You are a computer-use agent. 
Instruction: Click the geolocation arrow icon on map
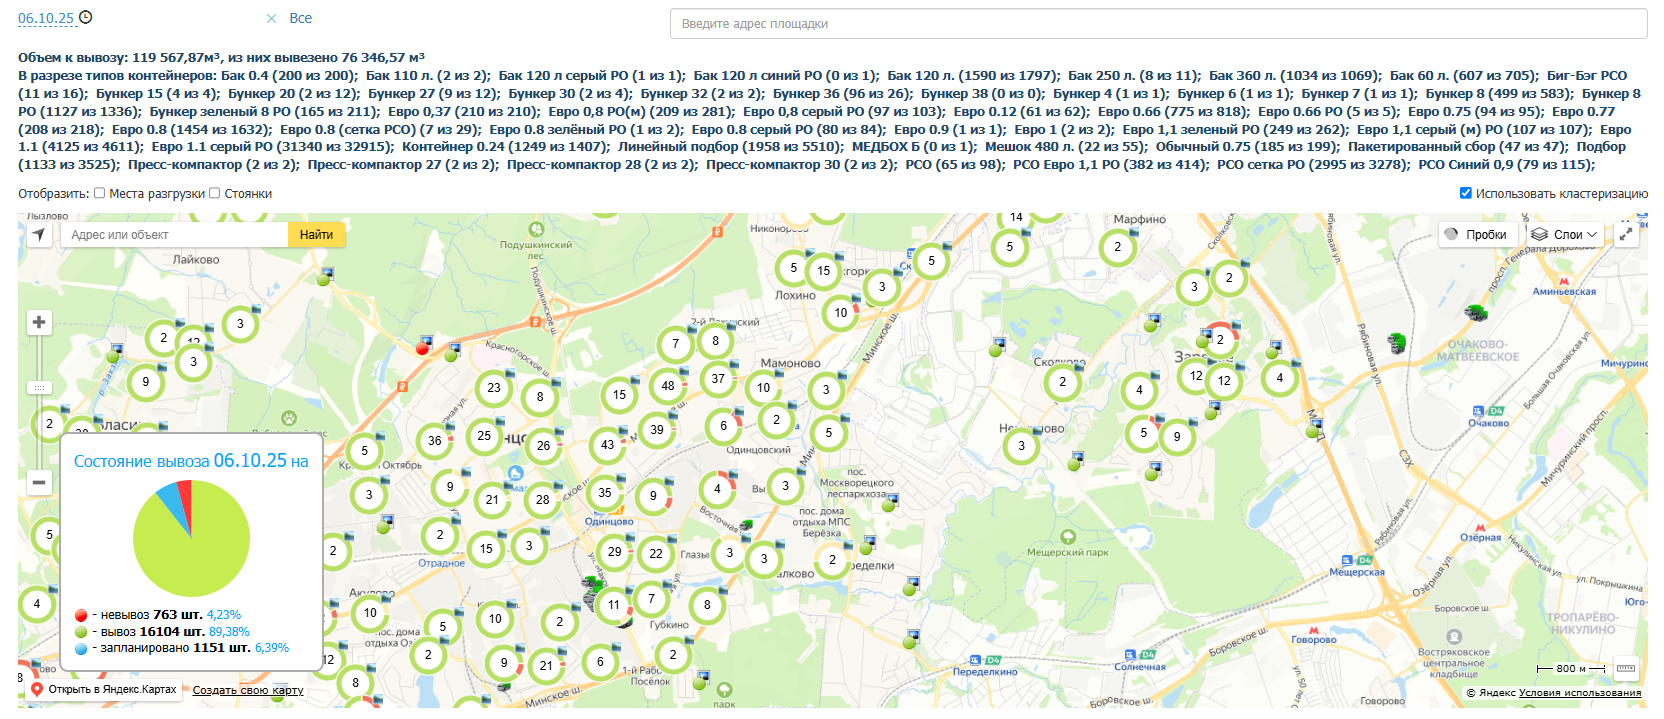pos(38,234)
